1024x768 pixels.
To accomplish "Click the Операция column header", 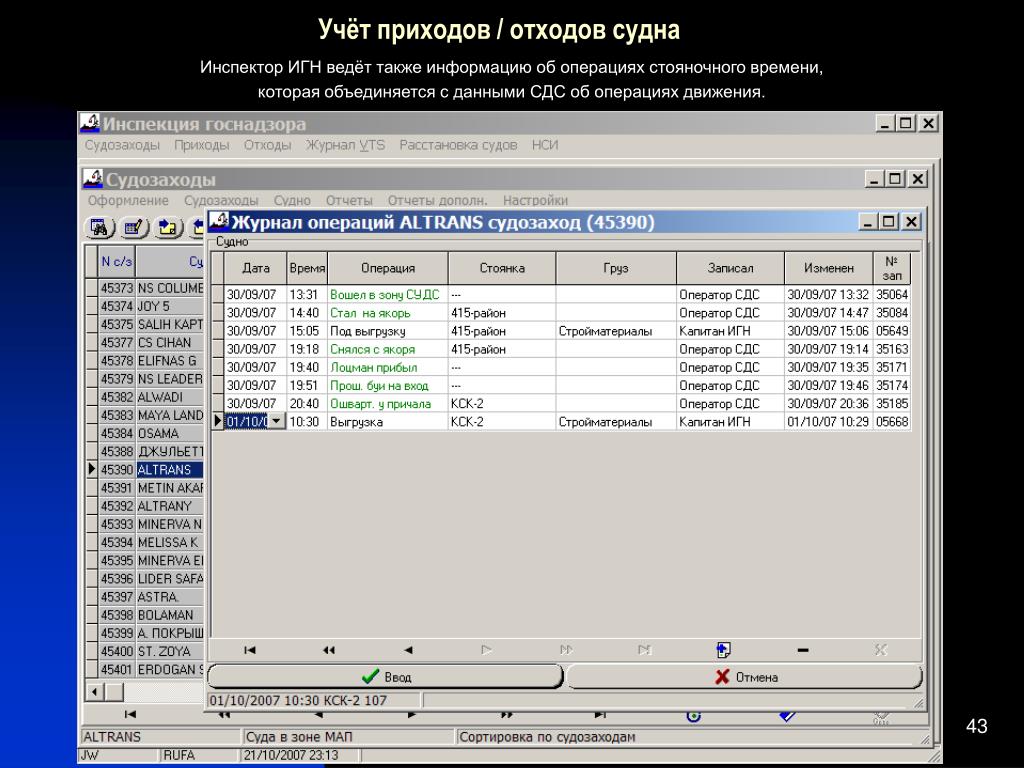I will pyautogui.click(x=388, y=268).
